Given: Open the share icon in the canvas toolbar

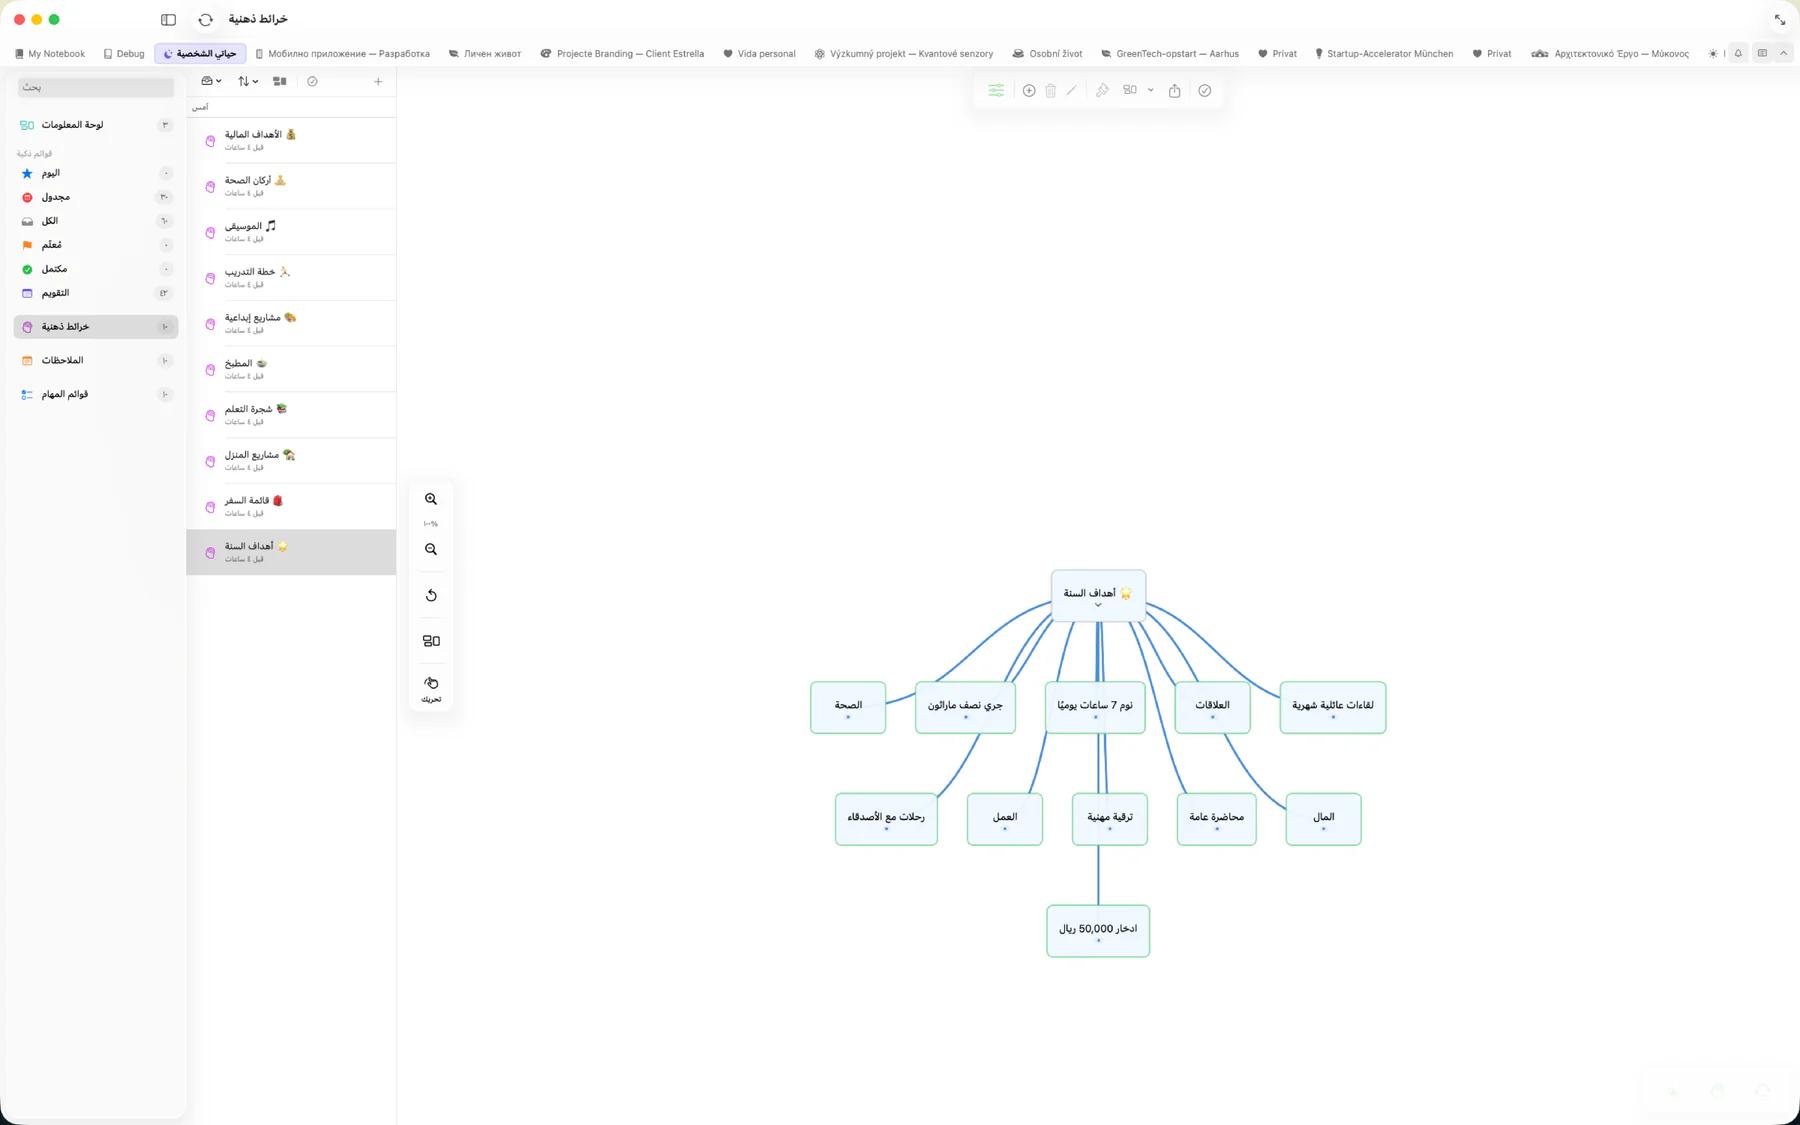Looking at the screenshot, I should tap(1175, 91).
